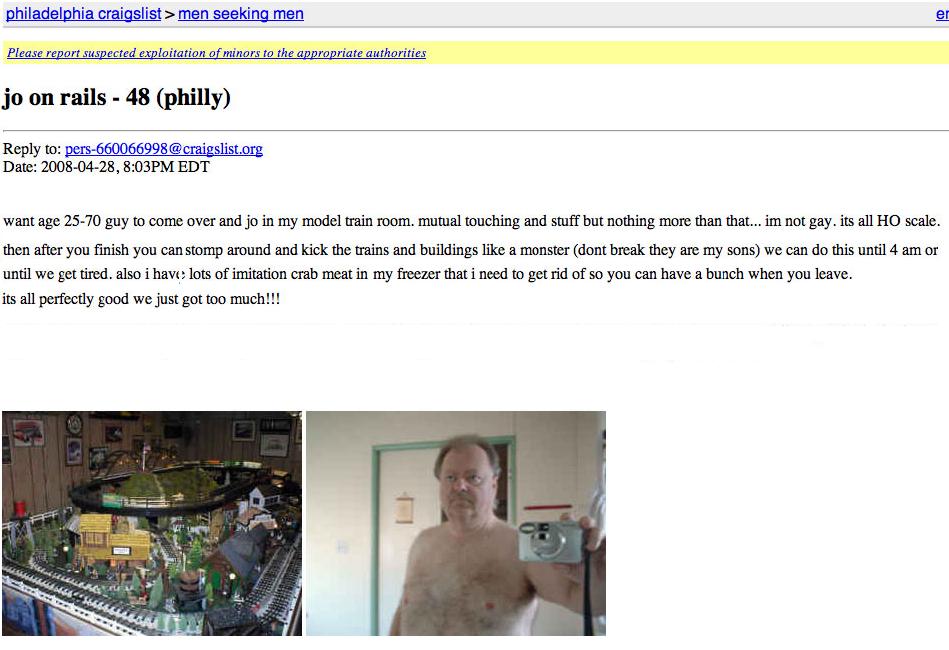This screenshot has height=650, width=949.
Task: Click the first line mentioning 'model train room'
Action: click(x=471, y=221)
